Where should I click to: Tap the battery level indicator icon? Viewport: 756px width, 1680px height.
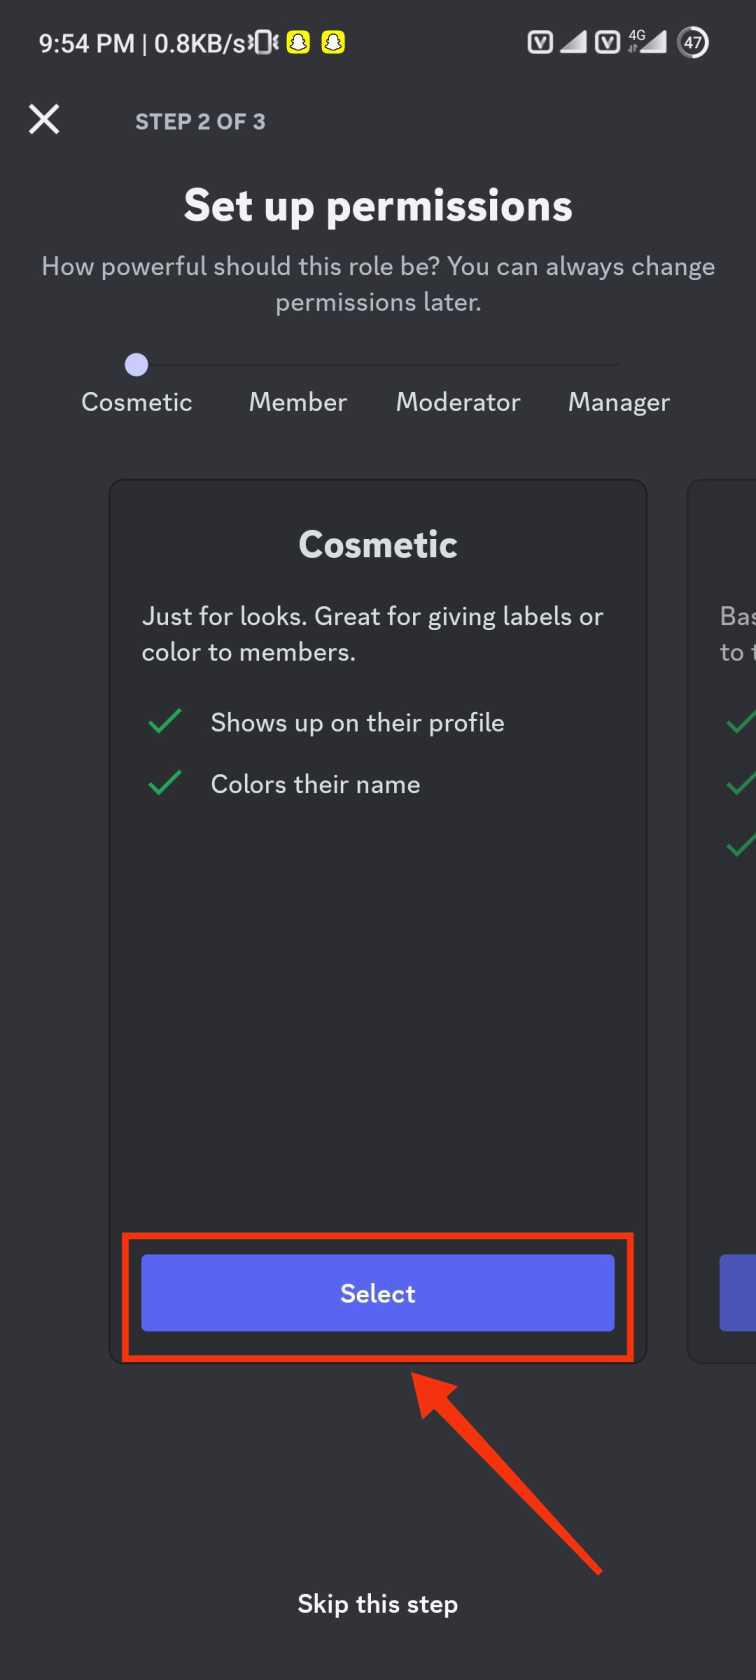coord(693,42)
